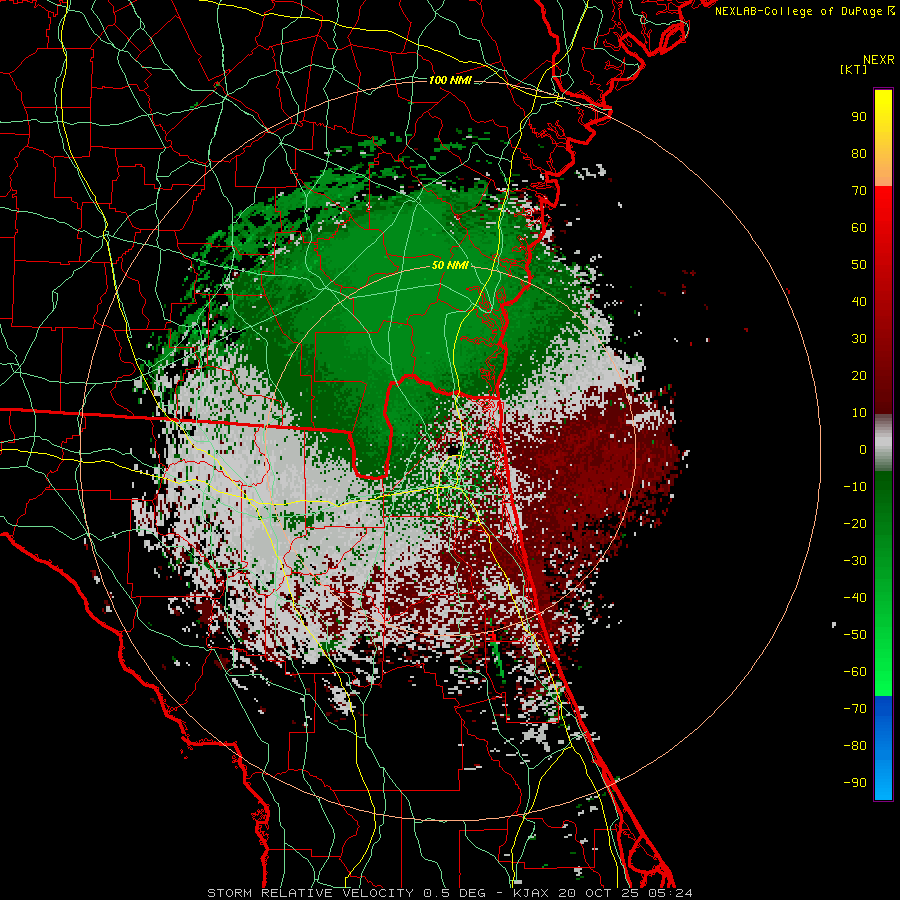The width and height of the screenshot is (900, 900).
Task: Click the STORM RELATIVE VELOCITY caption text
Action: (x=313, y=893)
